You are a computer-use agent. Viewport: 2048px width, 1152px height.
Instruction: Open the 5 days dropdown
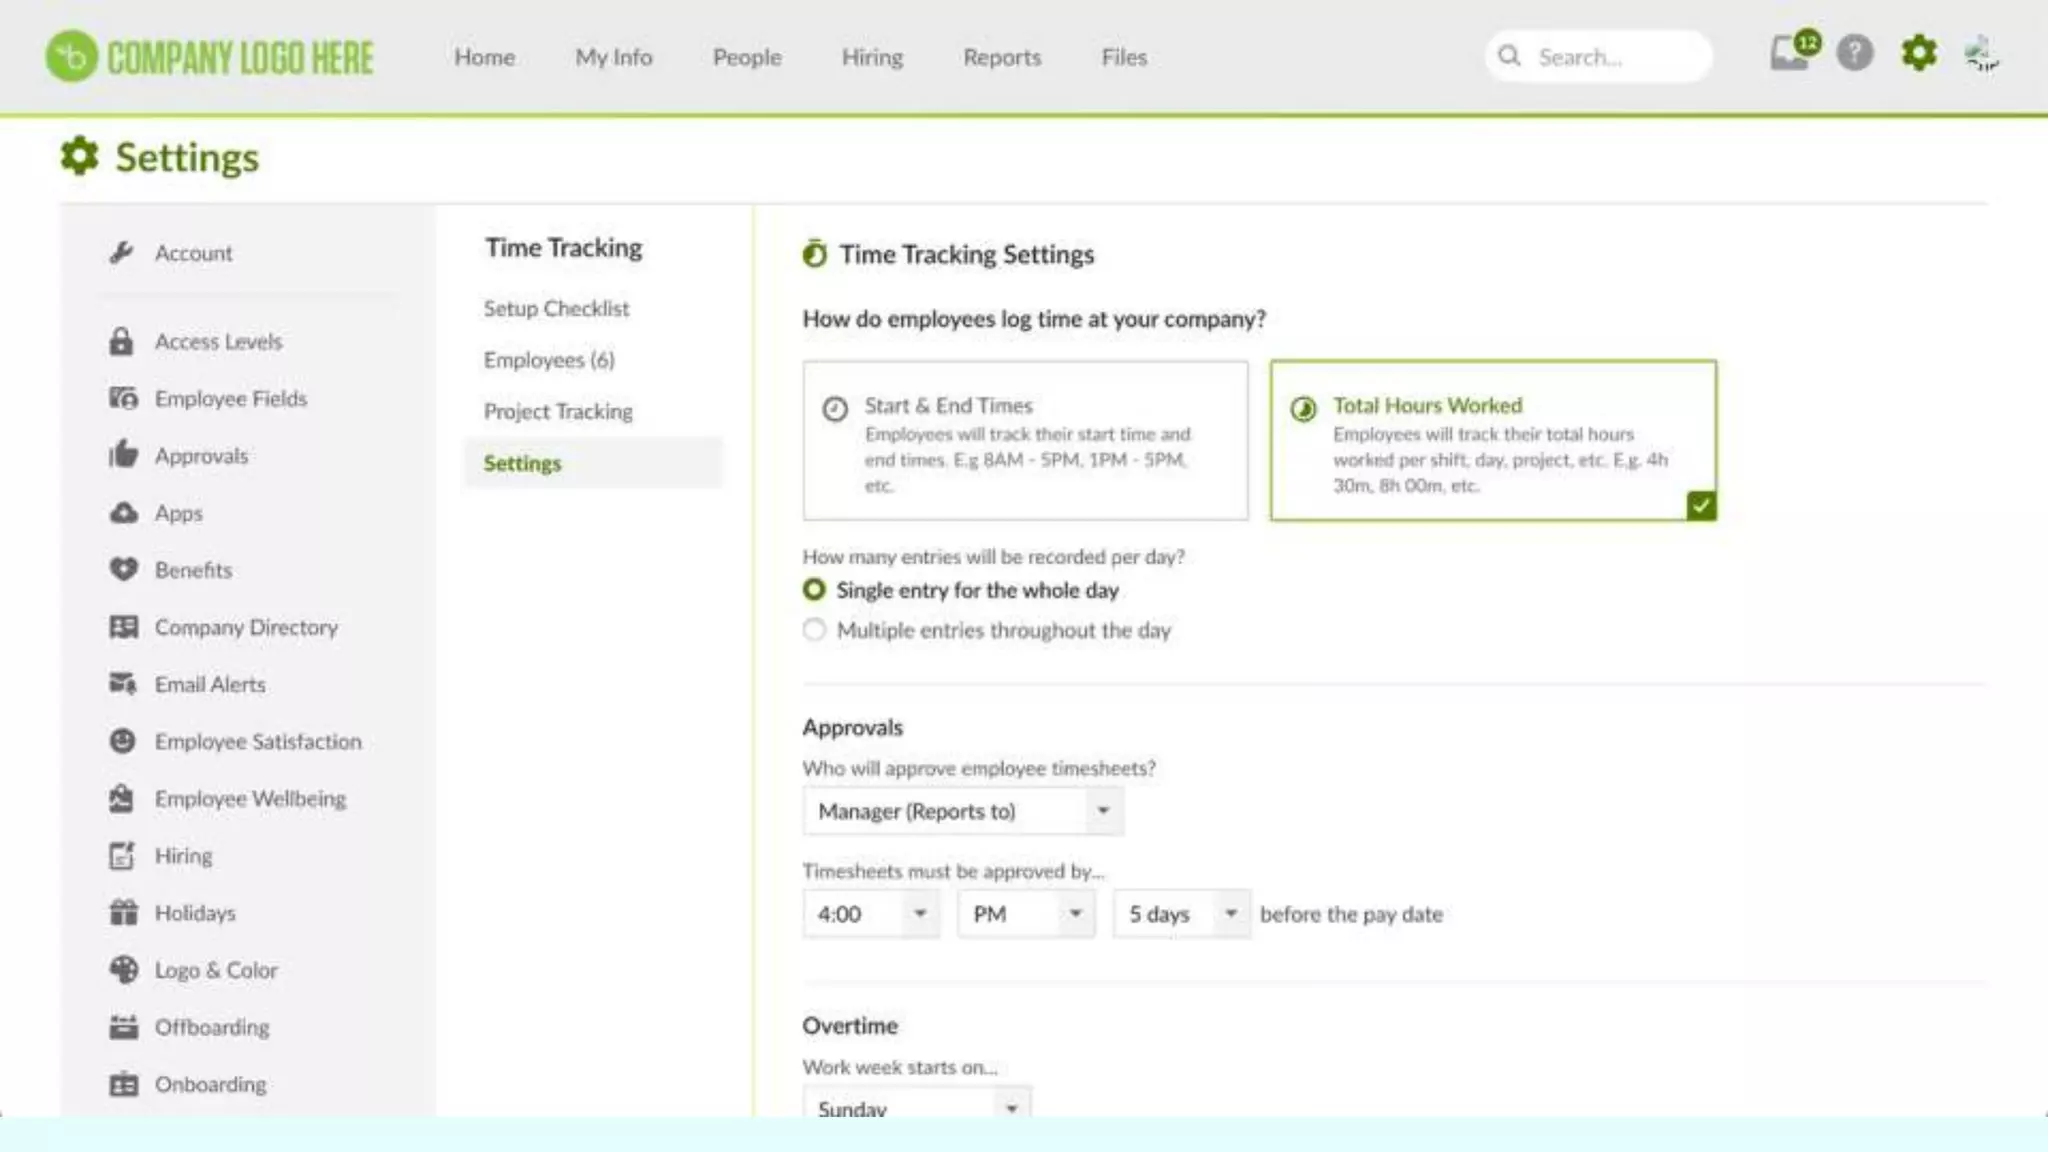click(x=1181, y=914)
